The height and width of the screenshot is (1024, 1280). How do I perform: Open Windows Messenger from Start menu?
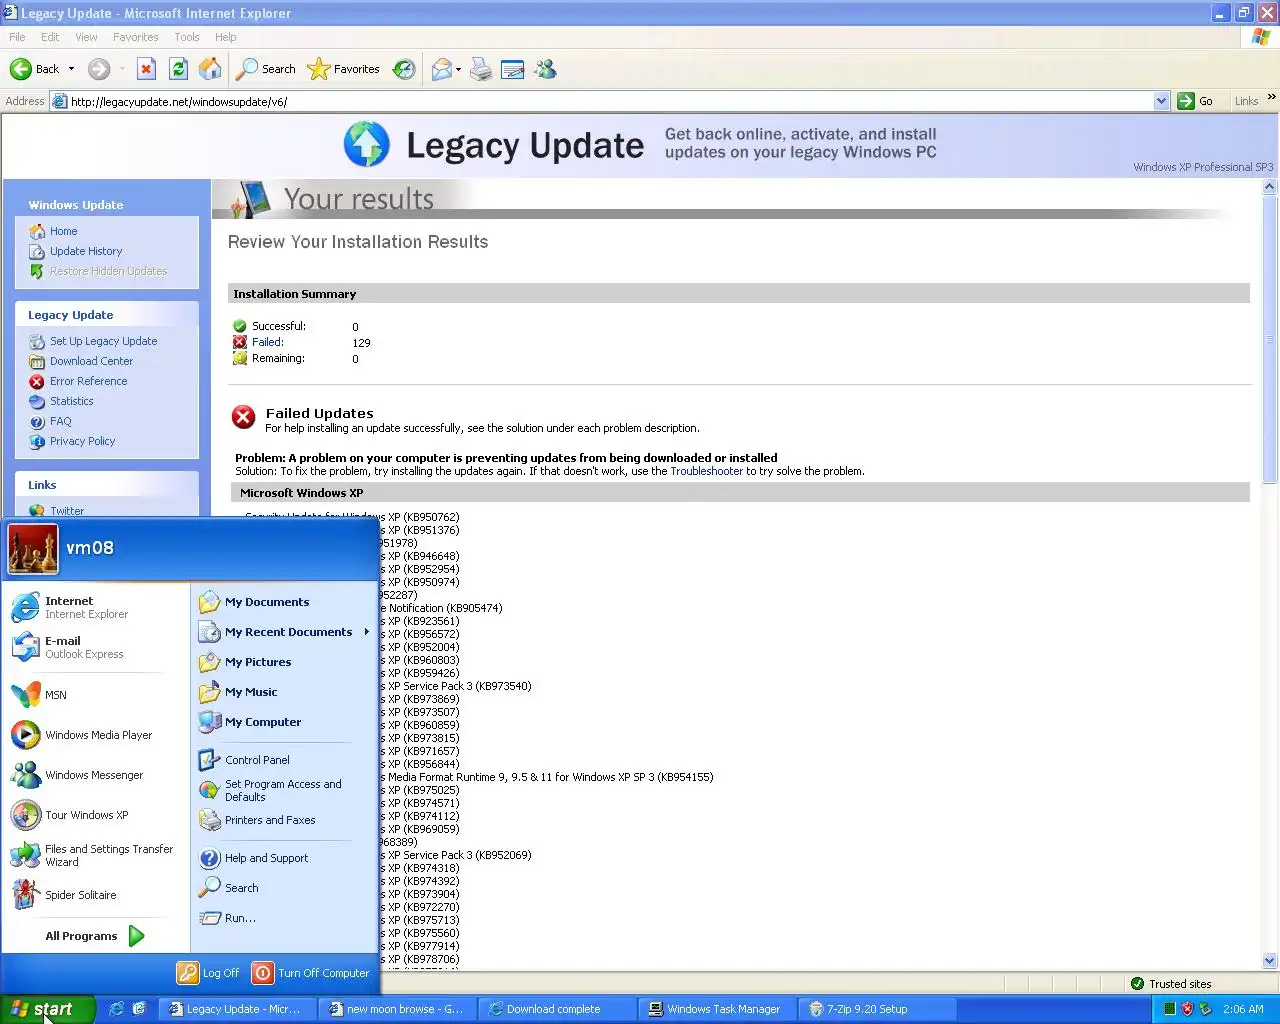[x=96, y=775]
